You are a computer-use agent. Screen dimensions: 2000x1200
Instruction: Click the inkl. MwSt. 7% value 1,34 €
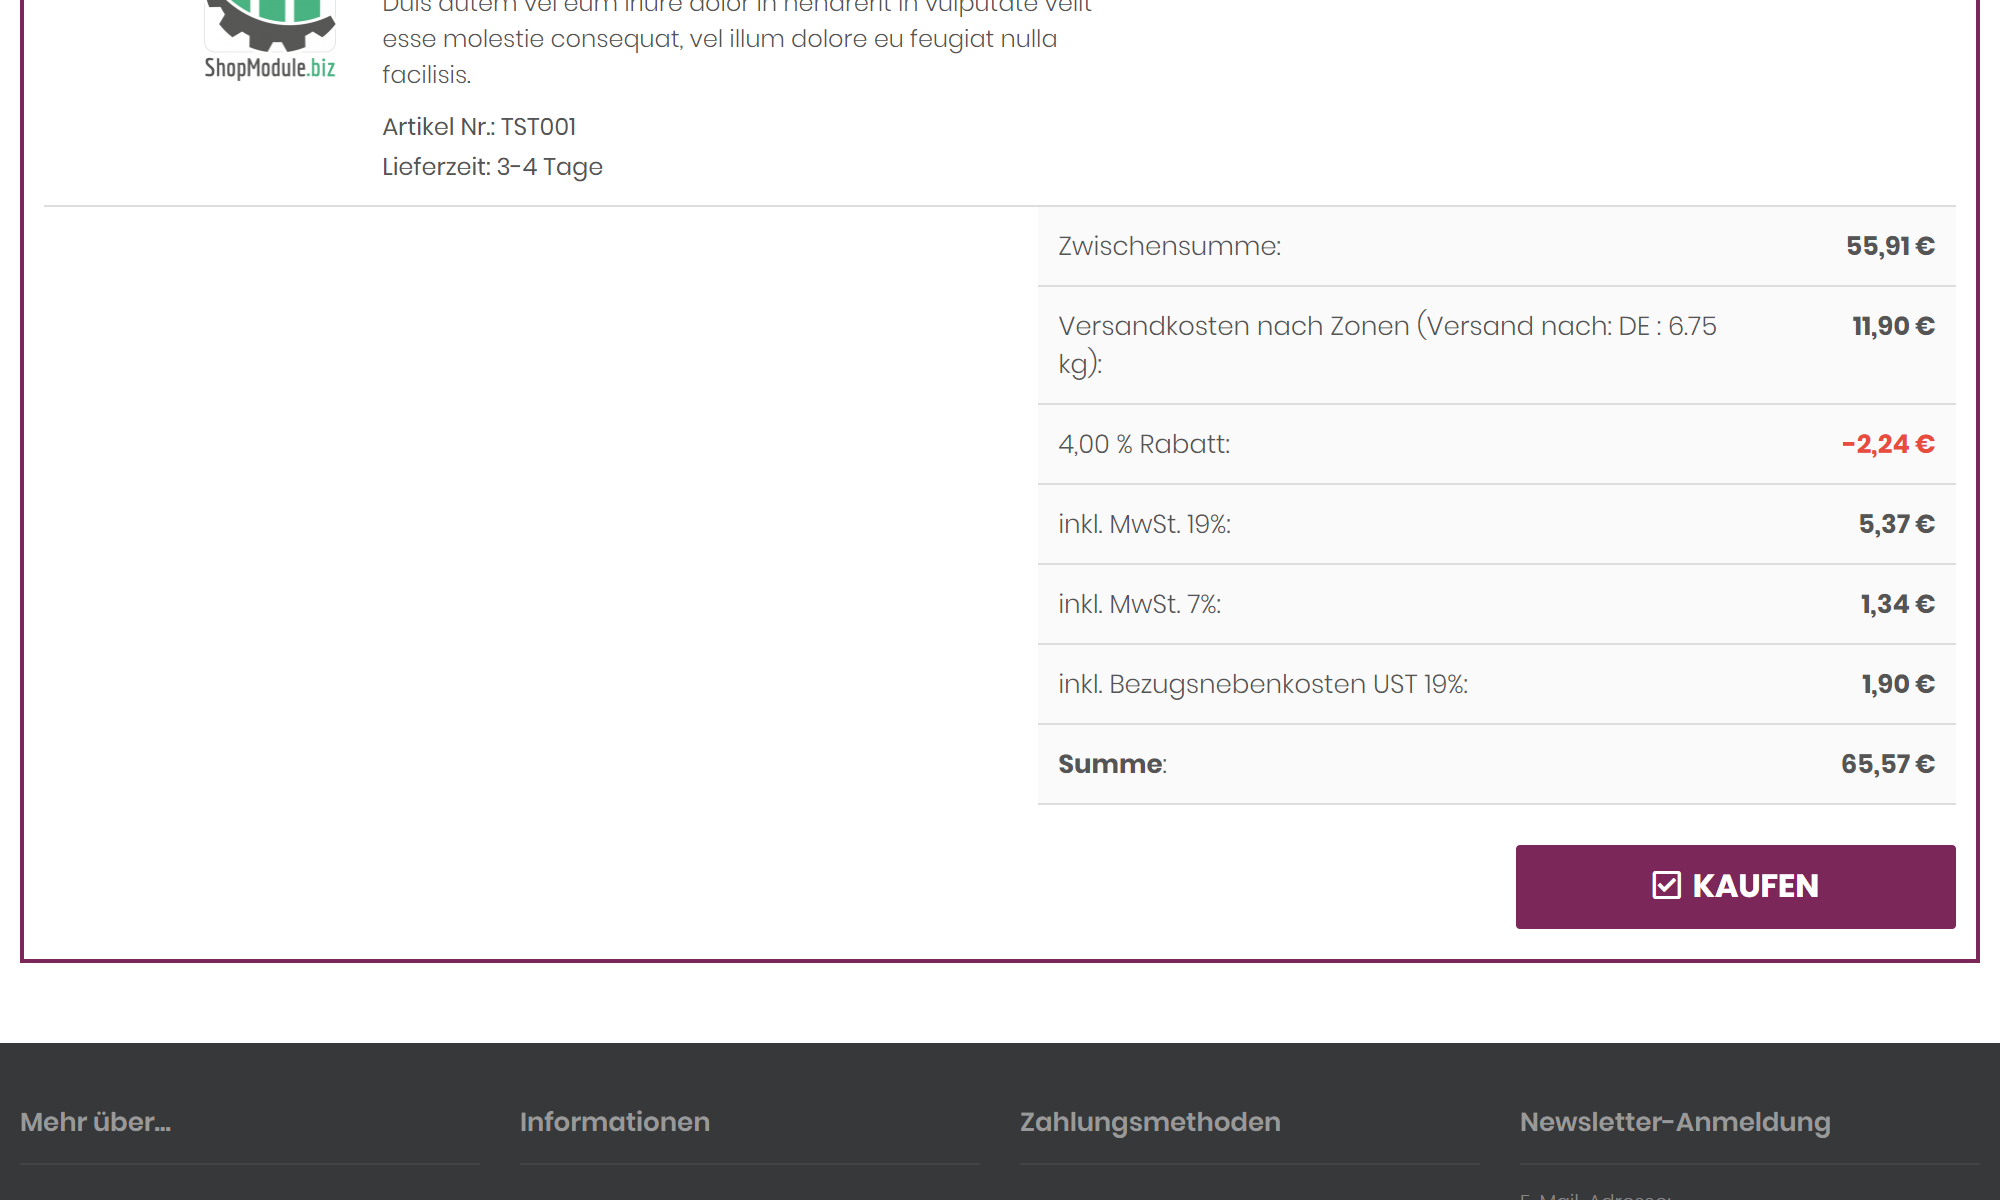pyautogui.click(x=1897, y=604)
